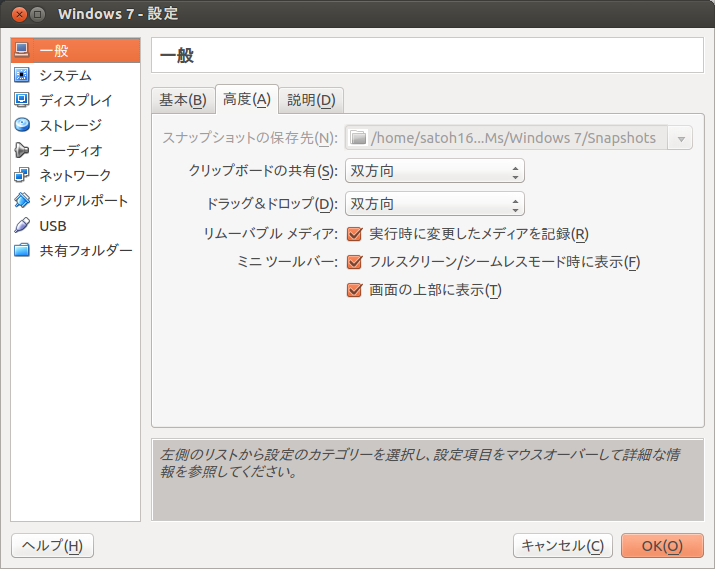This screenshot has height=569, width=715.
Task: Open オーディオ settings category
Action: pos(75,150)
